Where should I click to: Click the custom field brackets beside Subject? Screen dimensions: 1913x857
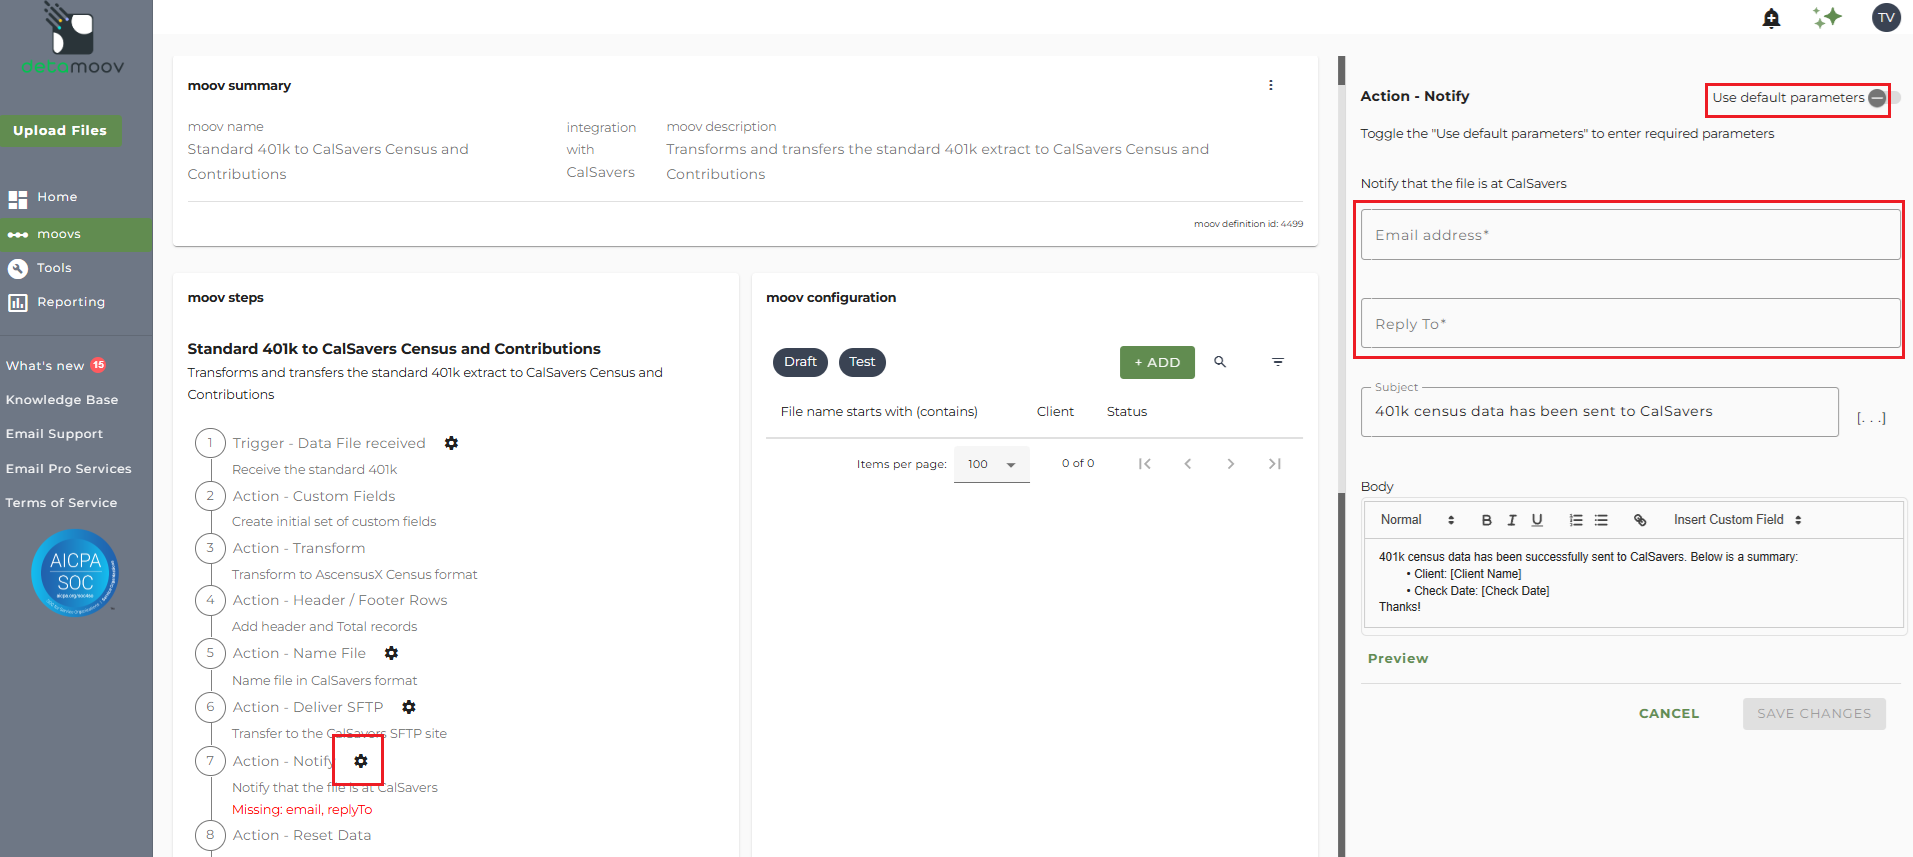[x=1871, y=418]
